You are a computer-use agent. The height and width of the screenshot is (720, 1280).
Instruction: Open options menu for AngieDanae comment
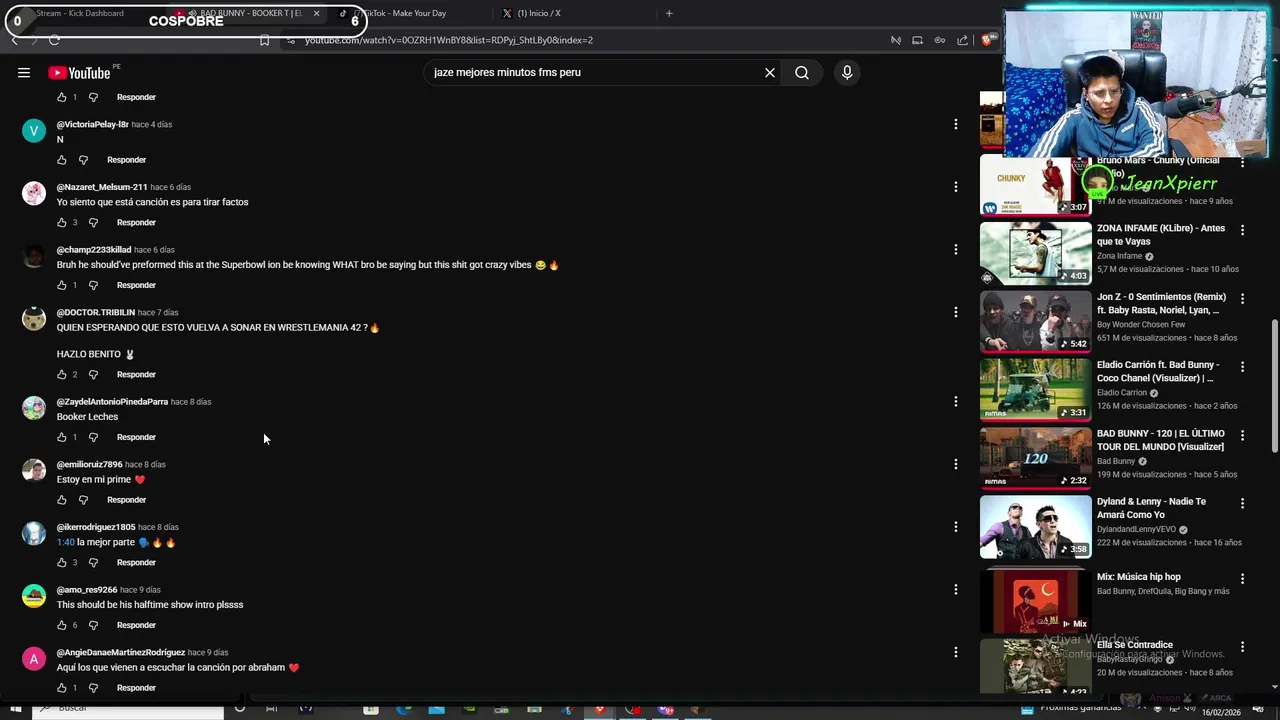pos(955,652)
